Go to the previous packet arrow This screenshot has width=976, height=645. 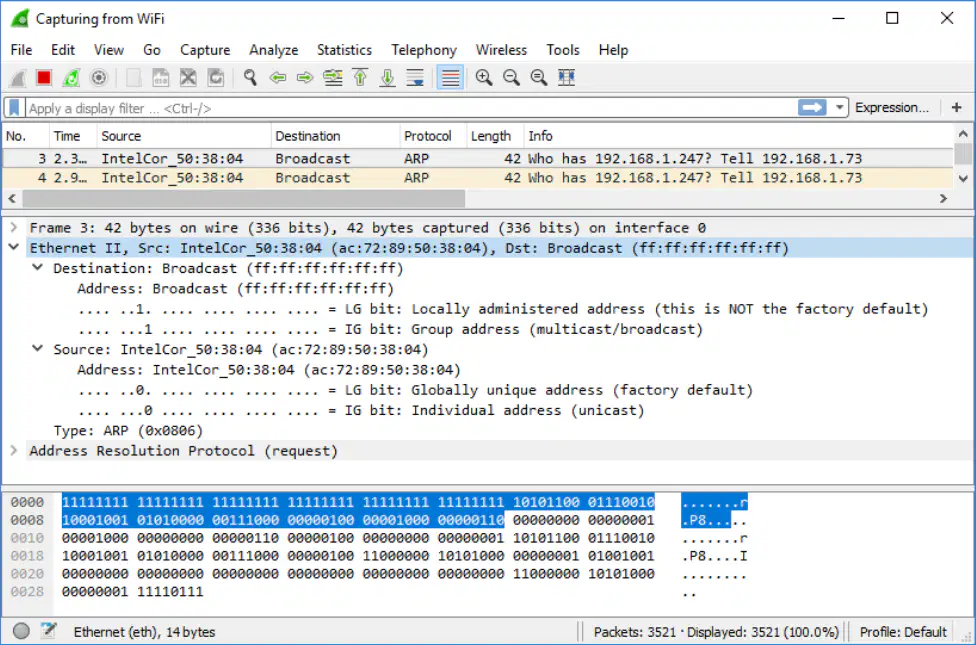click(278, 78)
